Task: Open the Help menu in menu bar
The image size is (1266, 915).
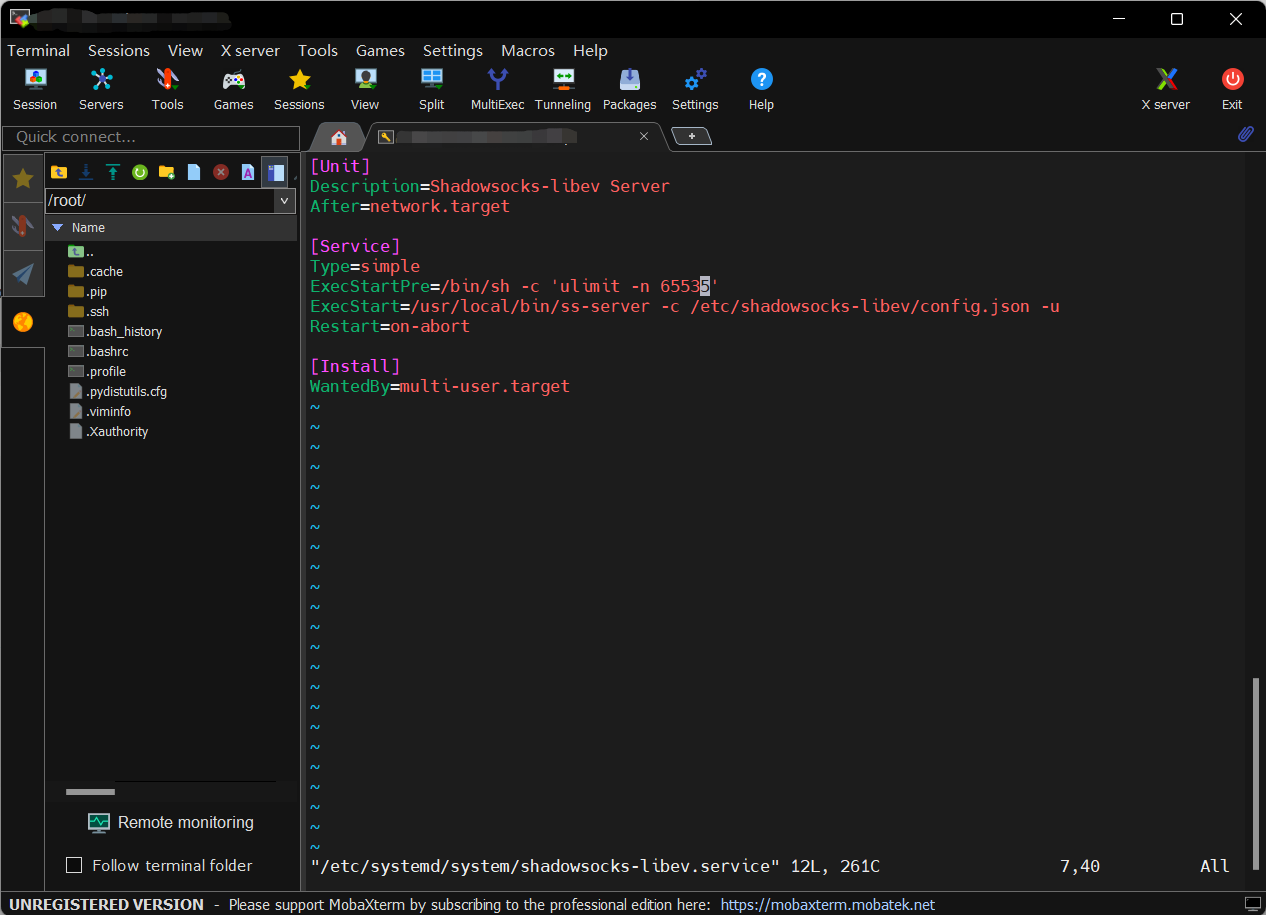Action: tap(590, 50)
